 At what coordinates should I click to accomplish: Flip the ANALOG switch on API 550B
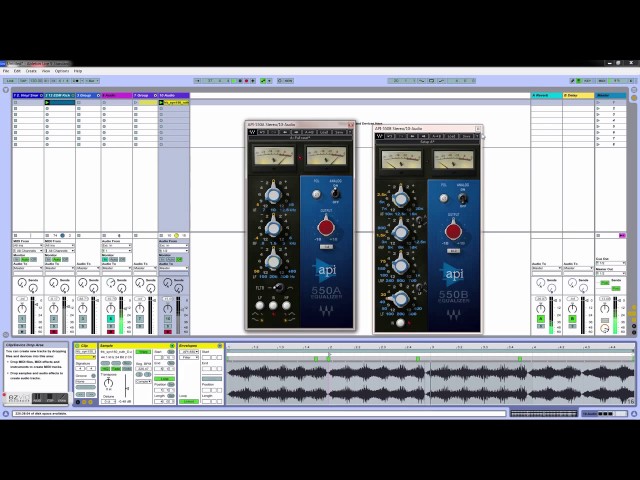click(x=462, y=198)
